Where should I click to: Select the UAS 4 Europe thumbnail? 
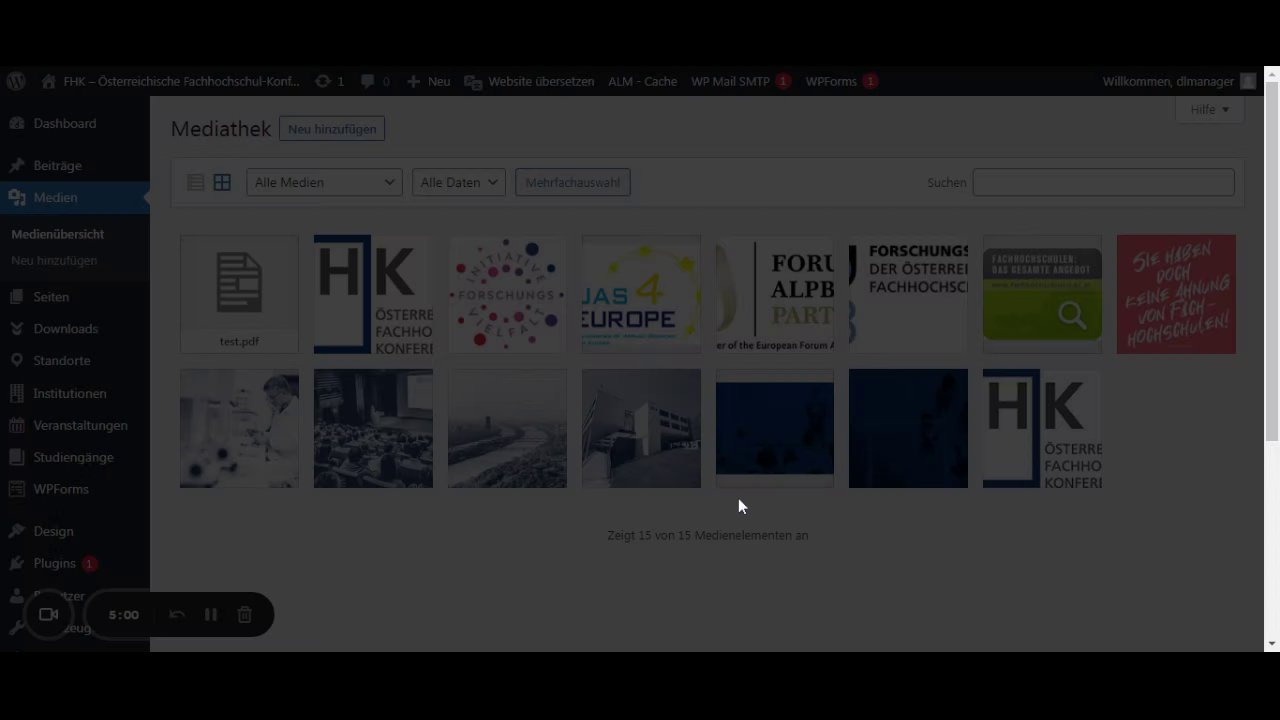[x=641, y=294]
